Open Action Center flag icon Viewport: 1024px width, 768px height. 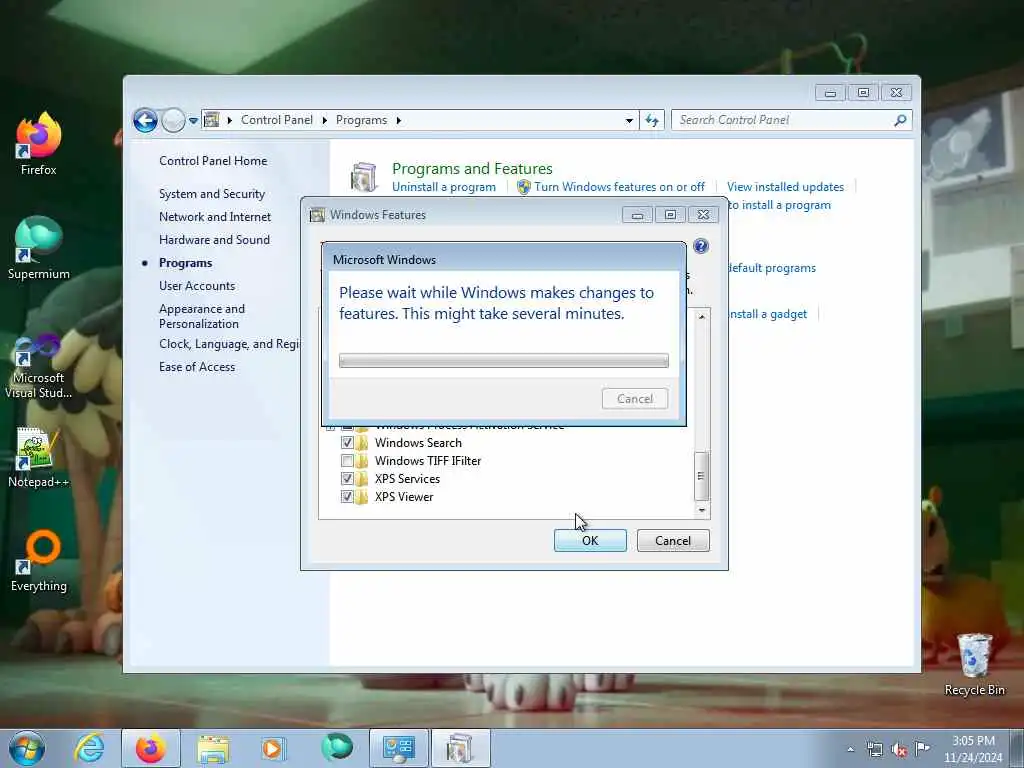tap(922, 748)
